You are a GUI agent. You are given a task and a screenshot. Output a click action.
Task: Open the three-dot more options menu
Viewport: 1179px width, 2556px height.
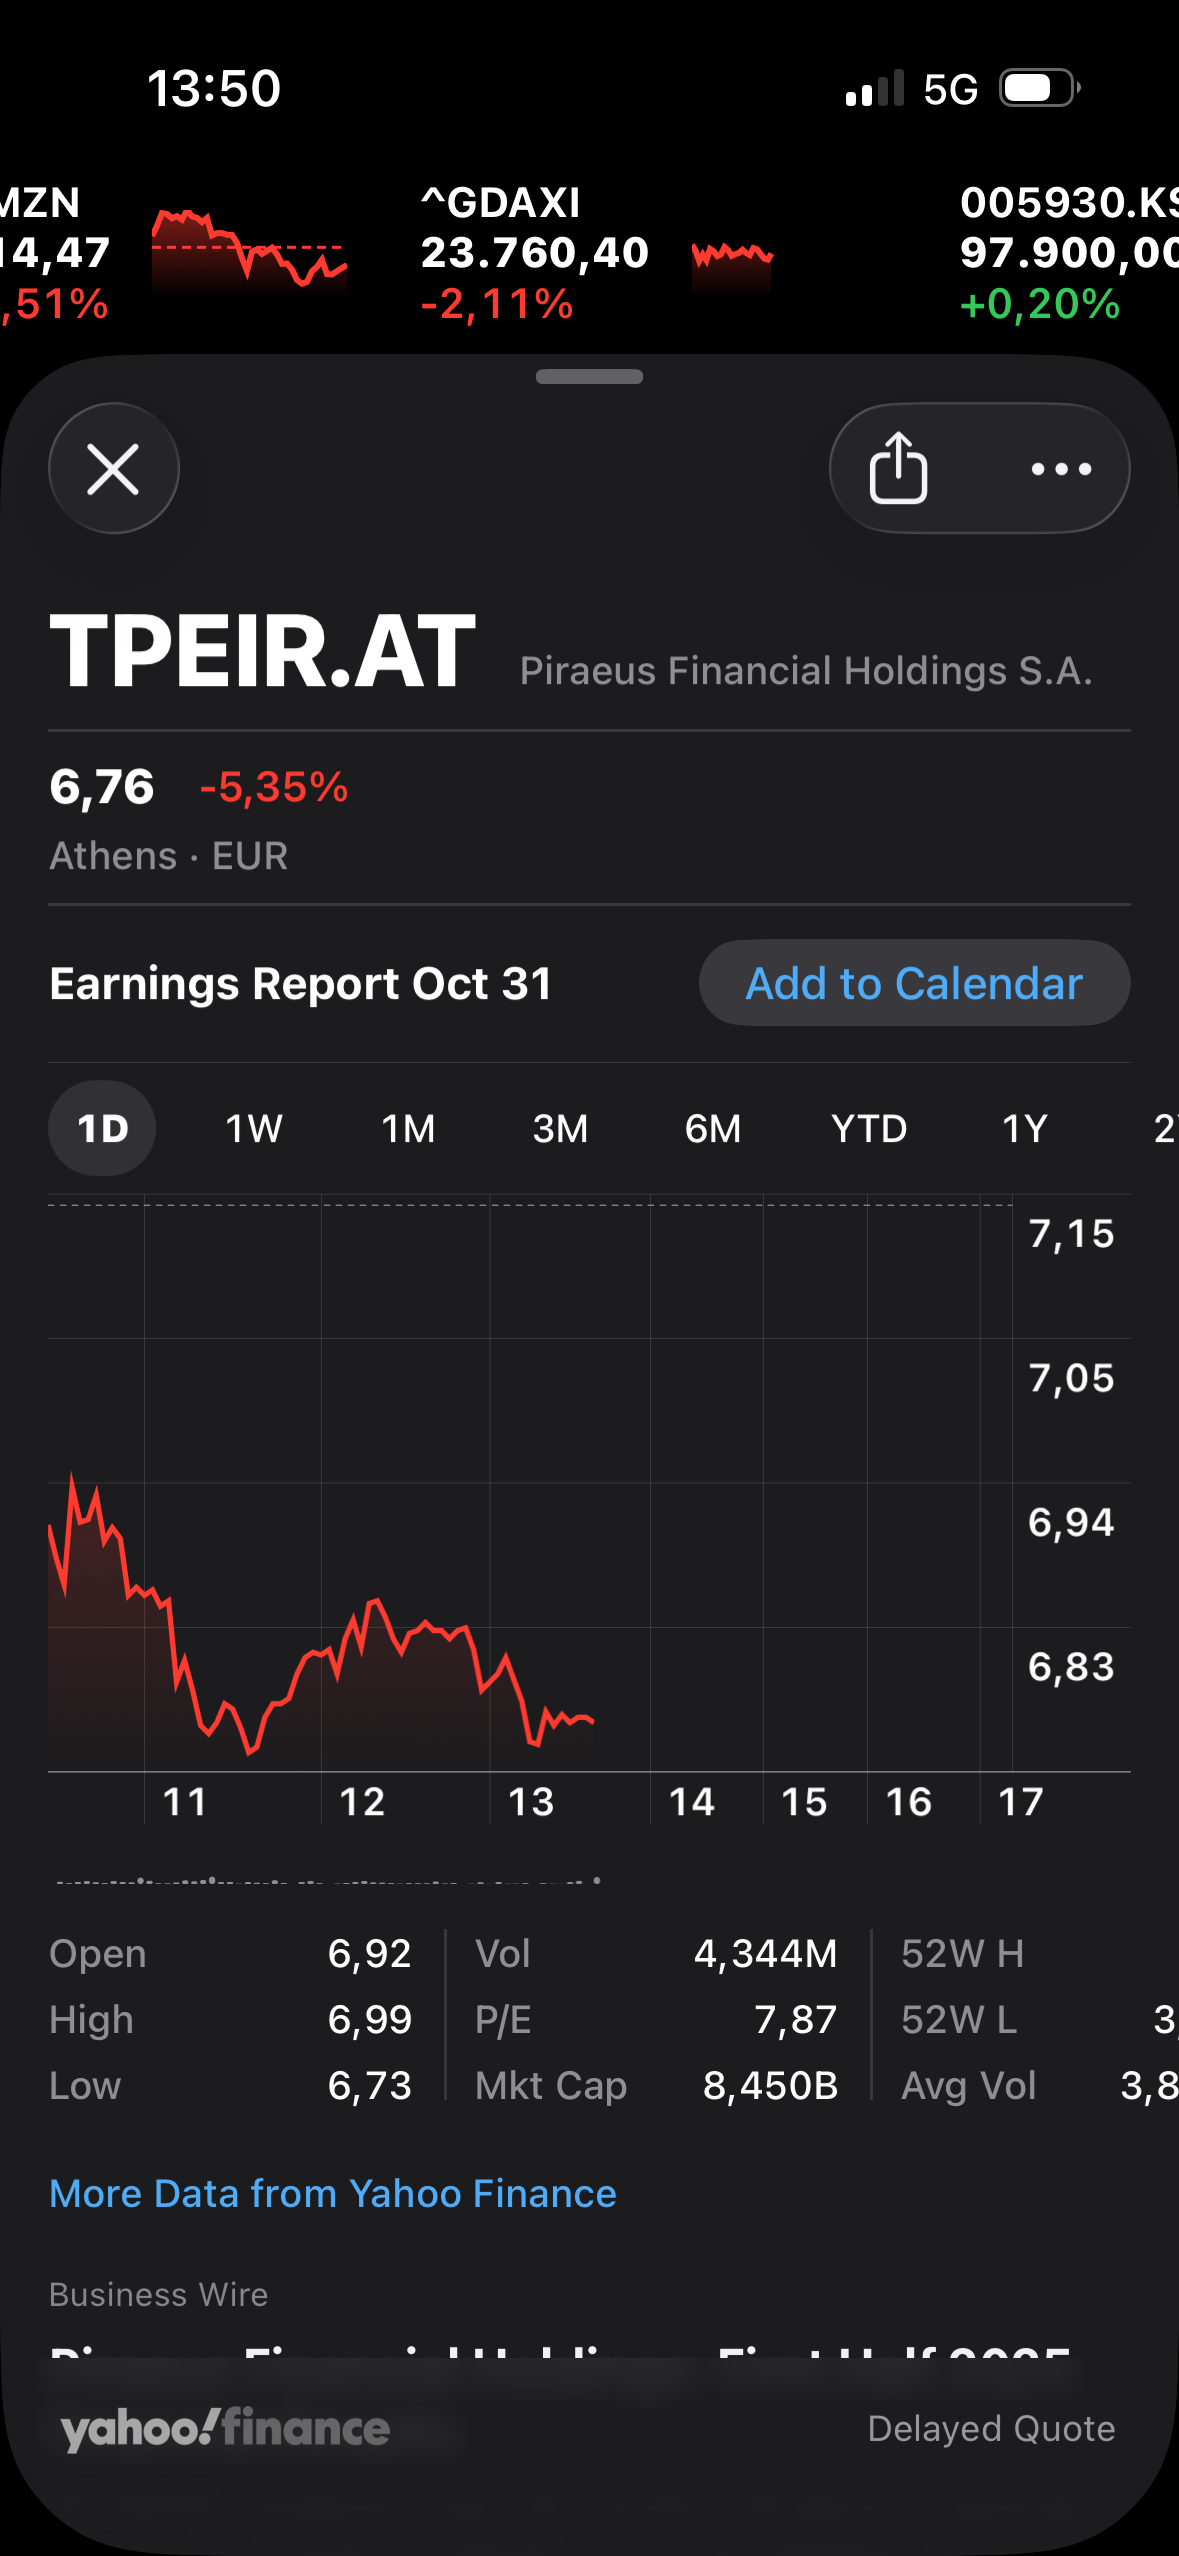tap(1061, 469)
